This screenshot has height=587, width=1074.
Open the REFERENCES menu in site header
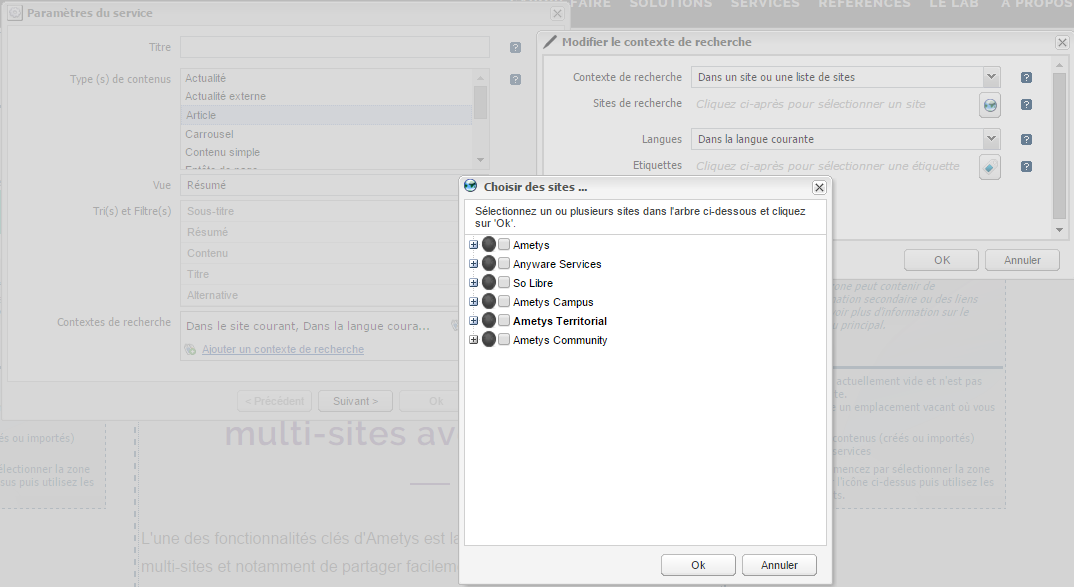point(864,4)
